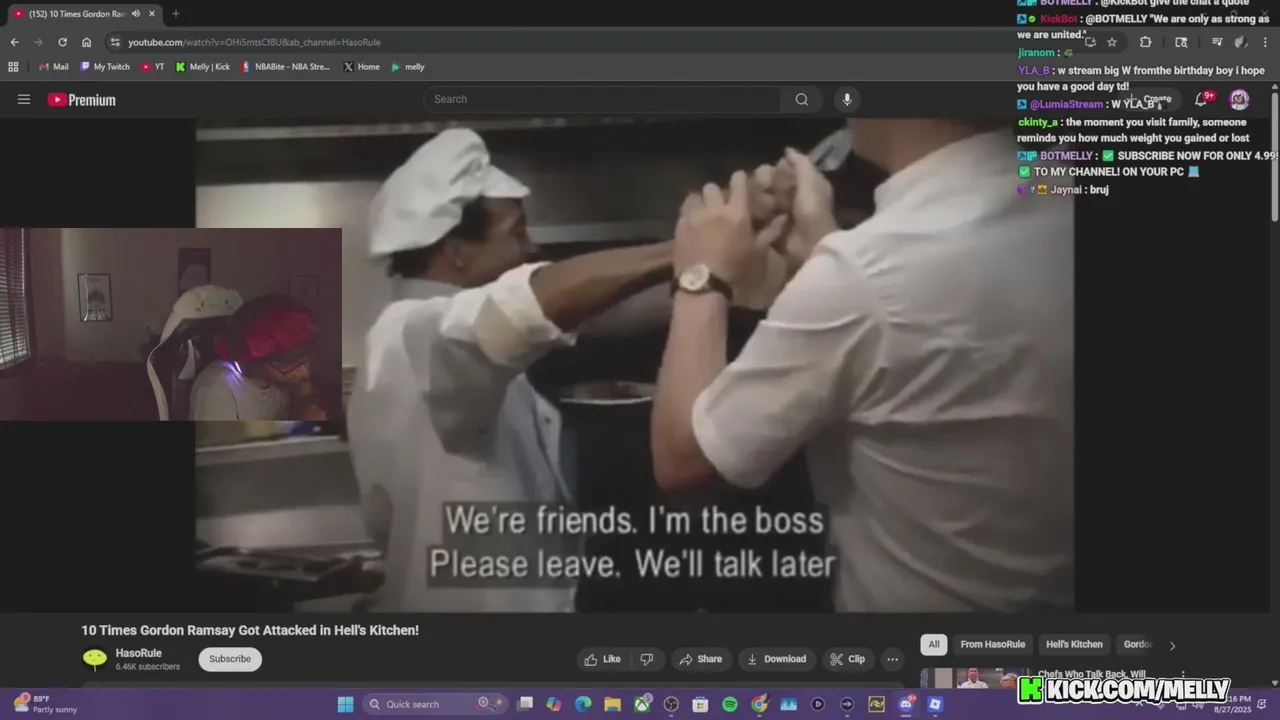Go to YouTube Premium home logo
The height and width of the screenshot is (720, 1280).
82,100
